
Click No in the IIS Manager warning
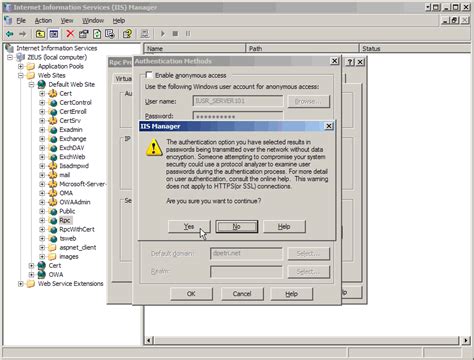[236, 227]
